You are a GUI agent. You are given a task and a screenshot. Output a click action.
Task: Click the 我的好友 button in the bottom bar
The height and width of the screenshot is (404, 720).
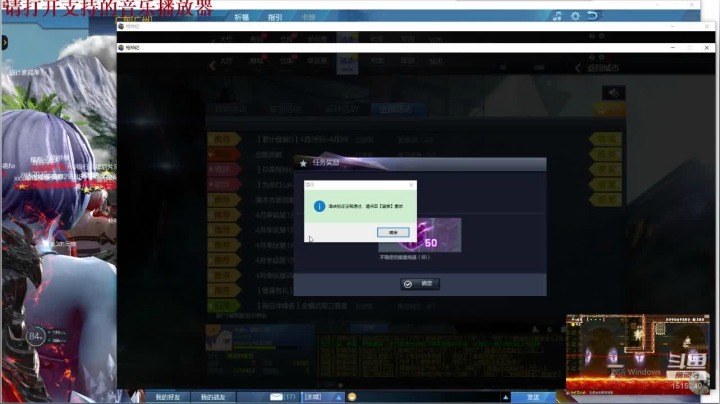point(167,397)
